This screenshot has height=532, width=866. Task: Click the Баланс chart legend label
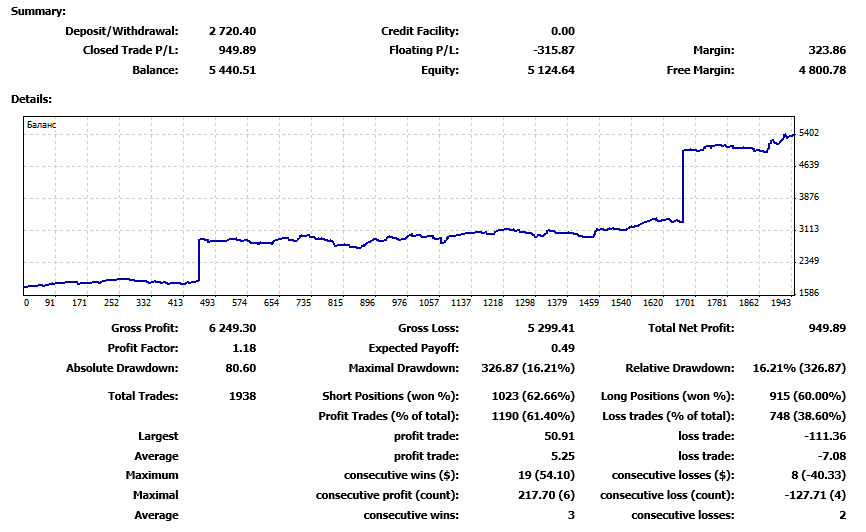[x=42, y=125]
